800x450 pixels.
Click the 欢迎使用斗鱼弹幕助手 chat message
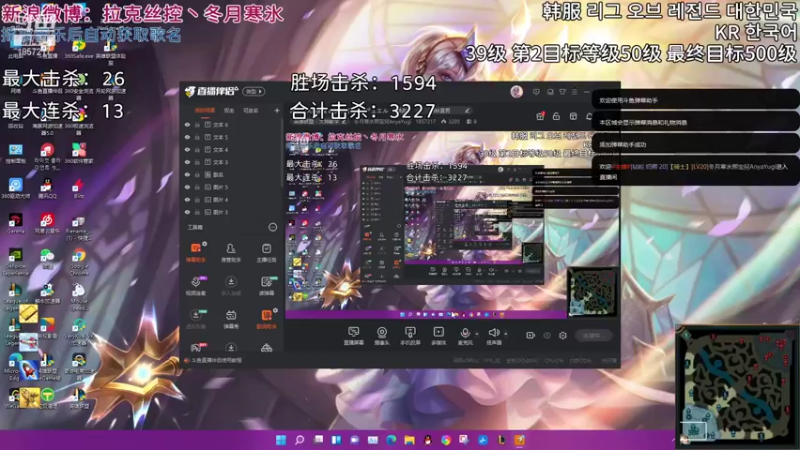695,100
